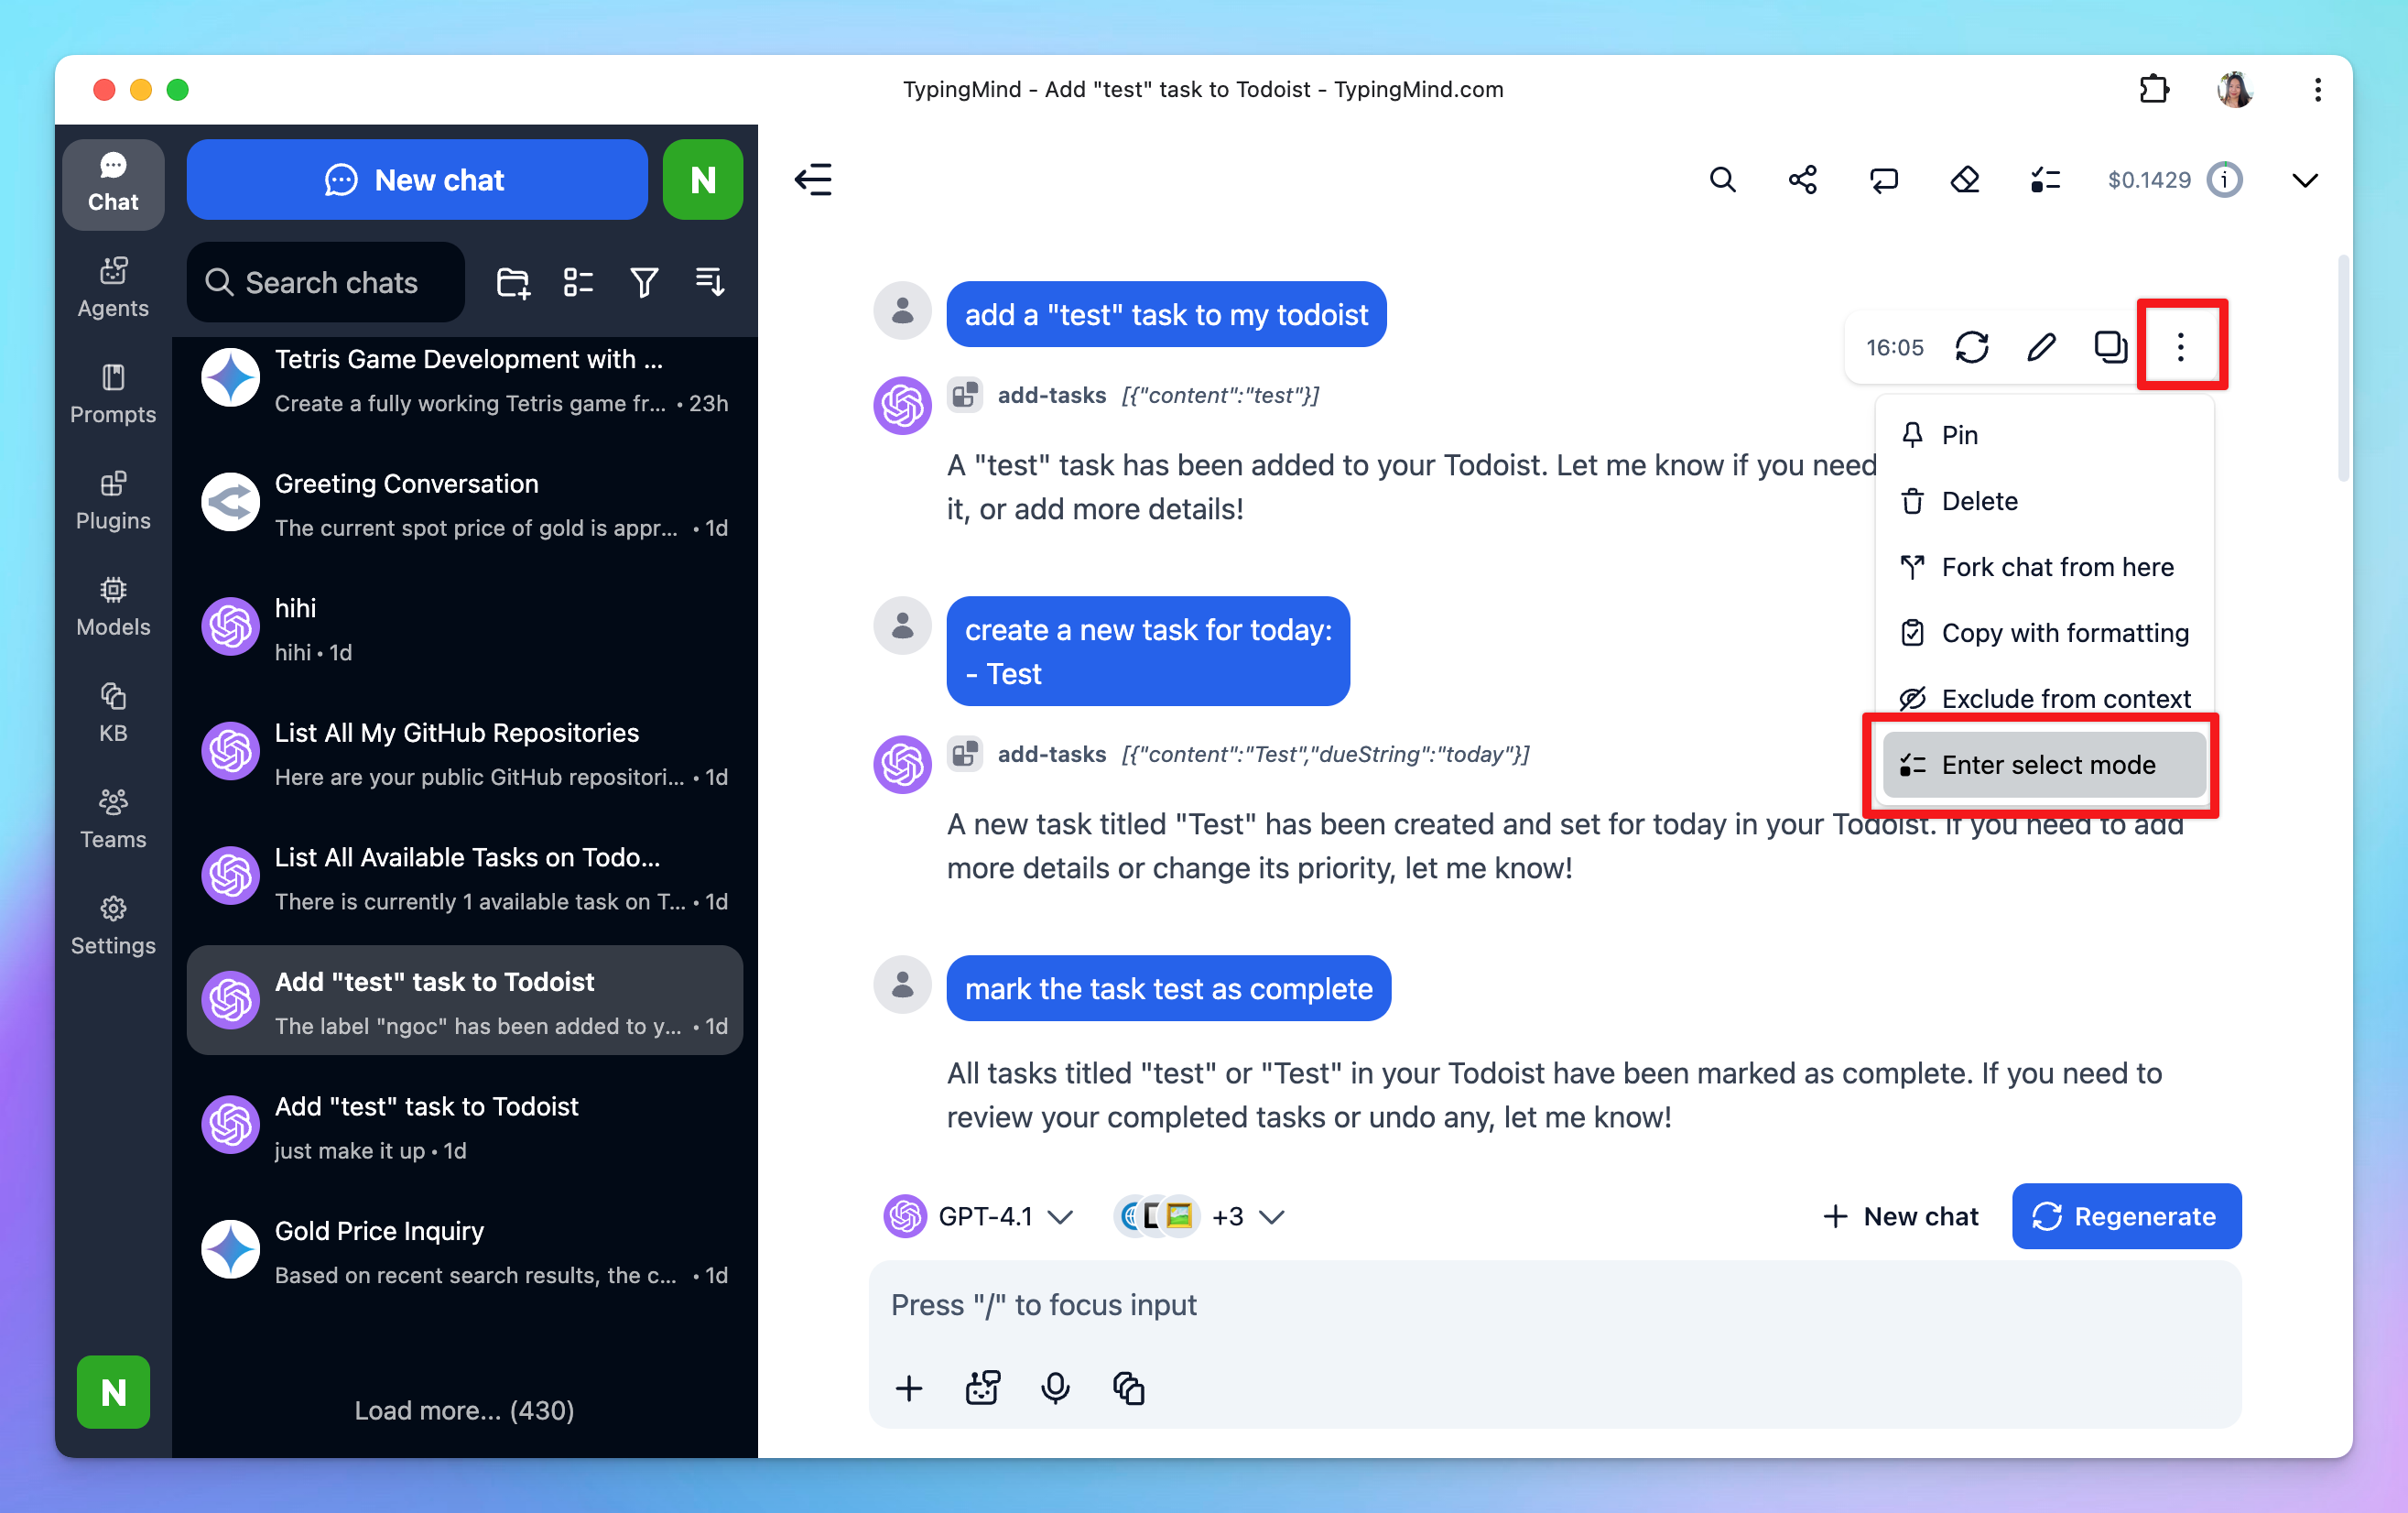Expand the add-tasks call with dueString today
Image resolution: width=2408 pixels, height=1513 pixels.
[x=1239, y=754]
